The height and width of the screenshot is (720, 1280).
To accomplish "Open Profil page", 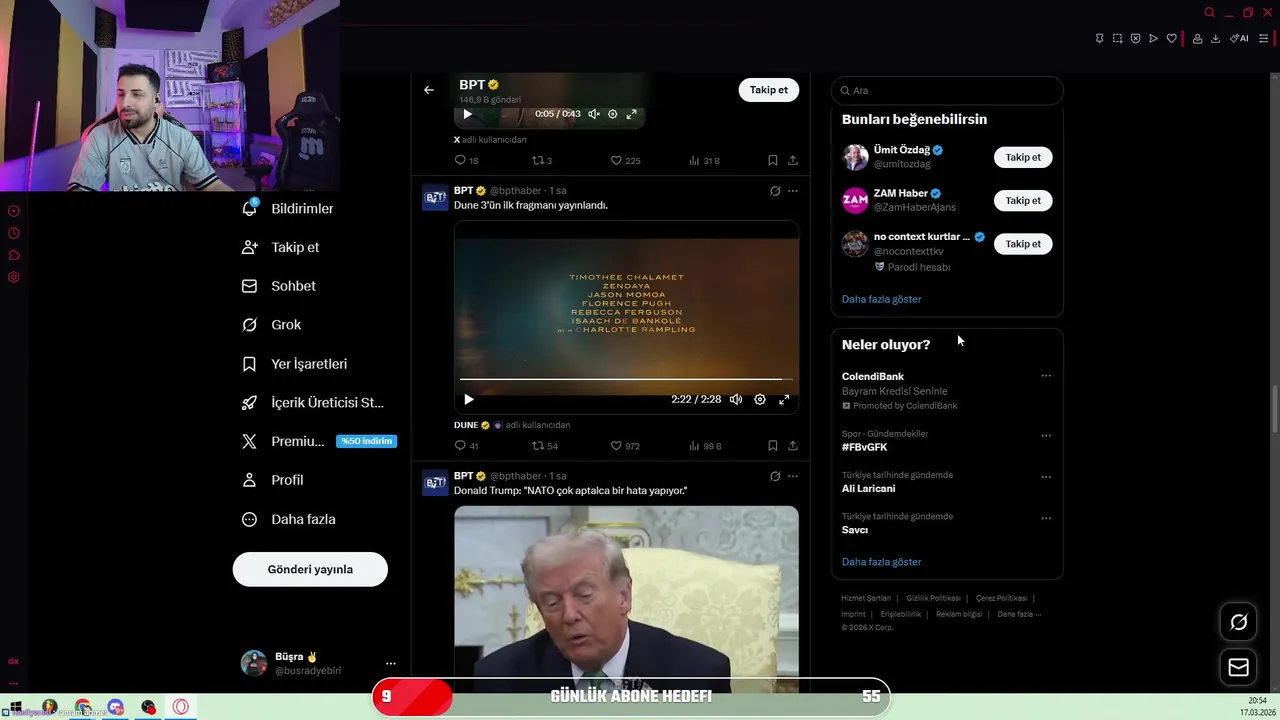I will pos(272,480).
